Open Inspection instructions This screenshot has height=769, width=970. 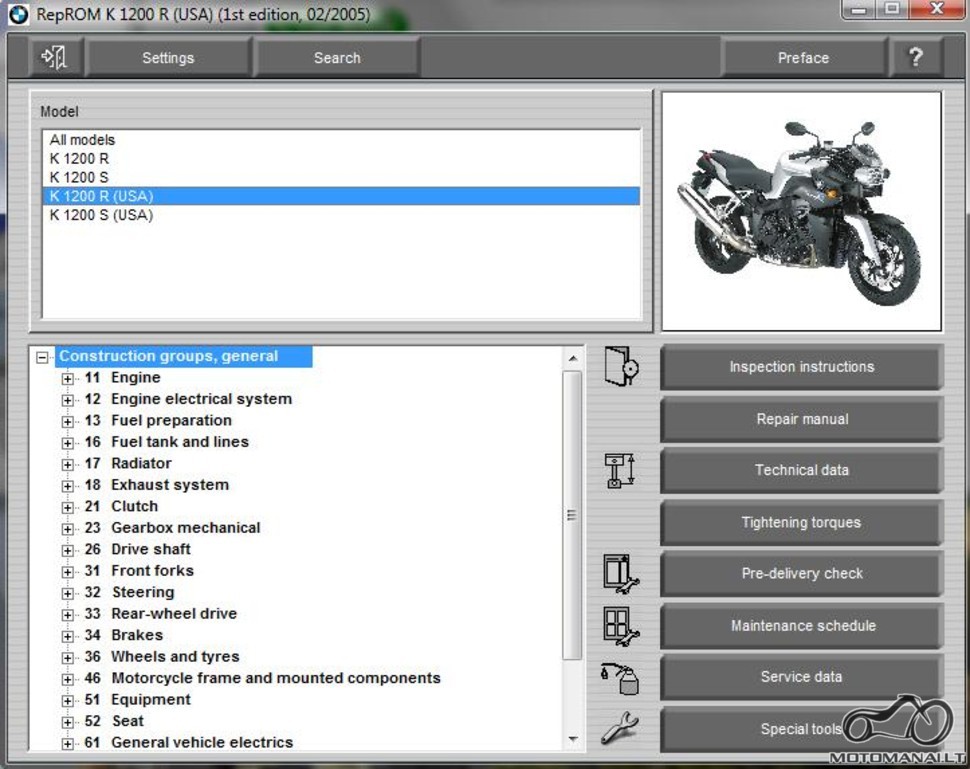pos(801,367)
